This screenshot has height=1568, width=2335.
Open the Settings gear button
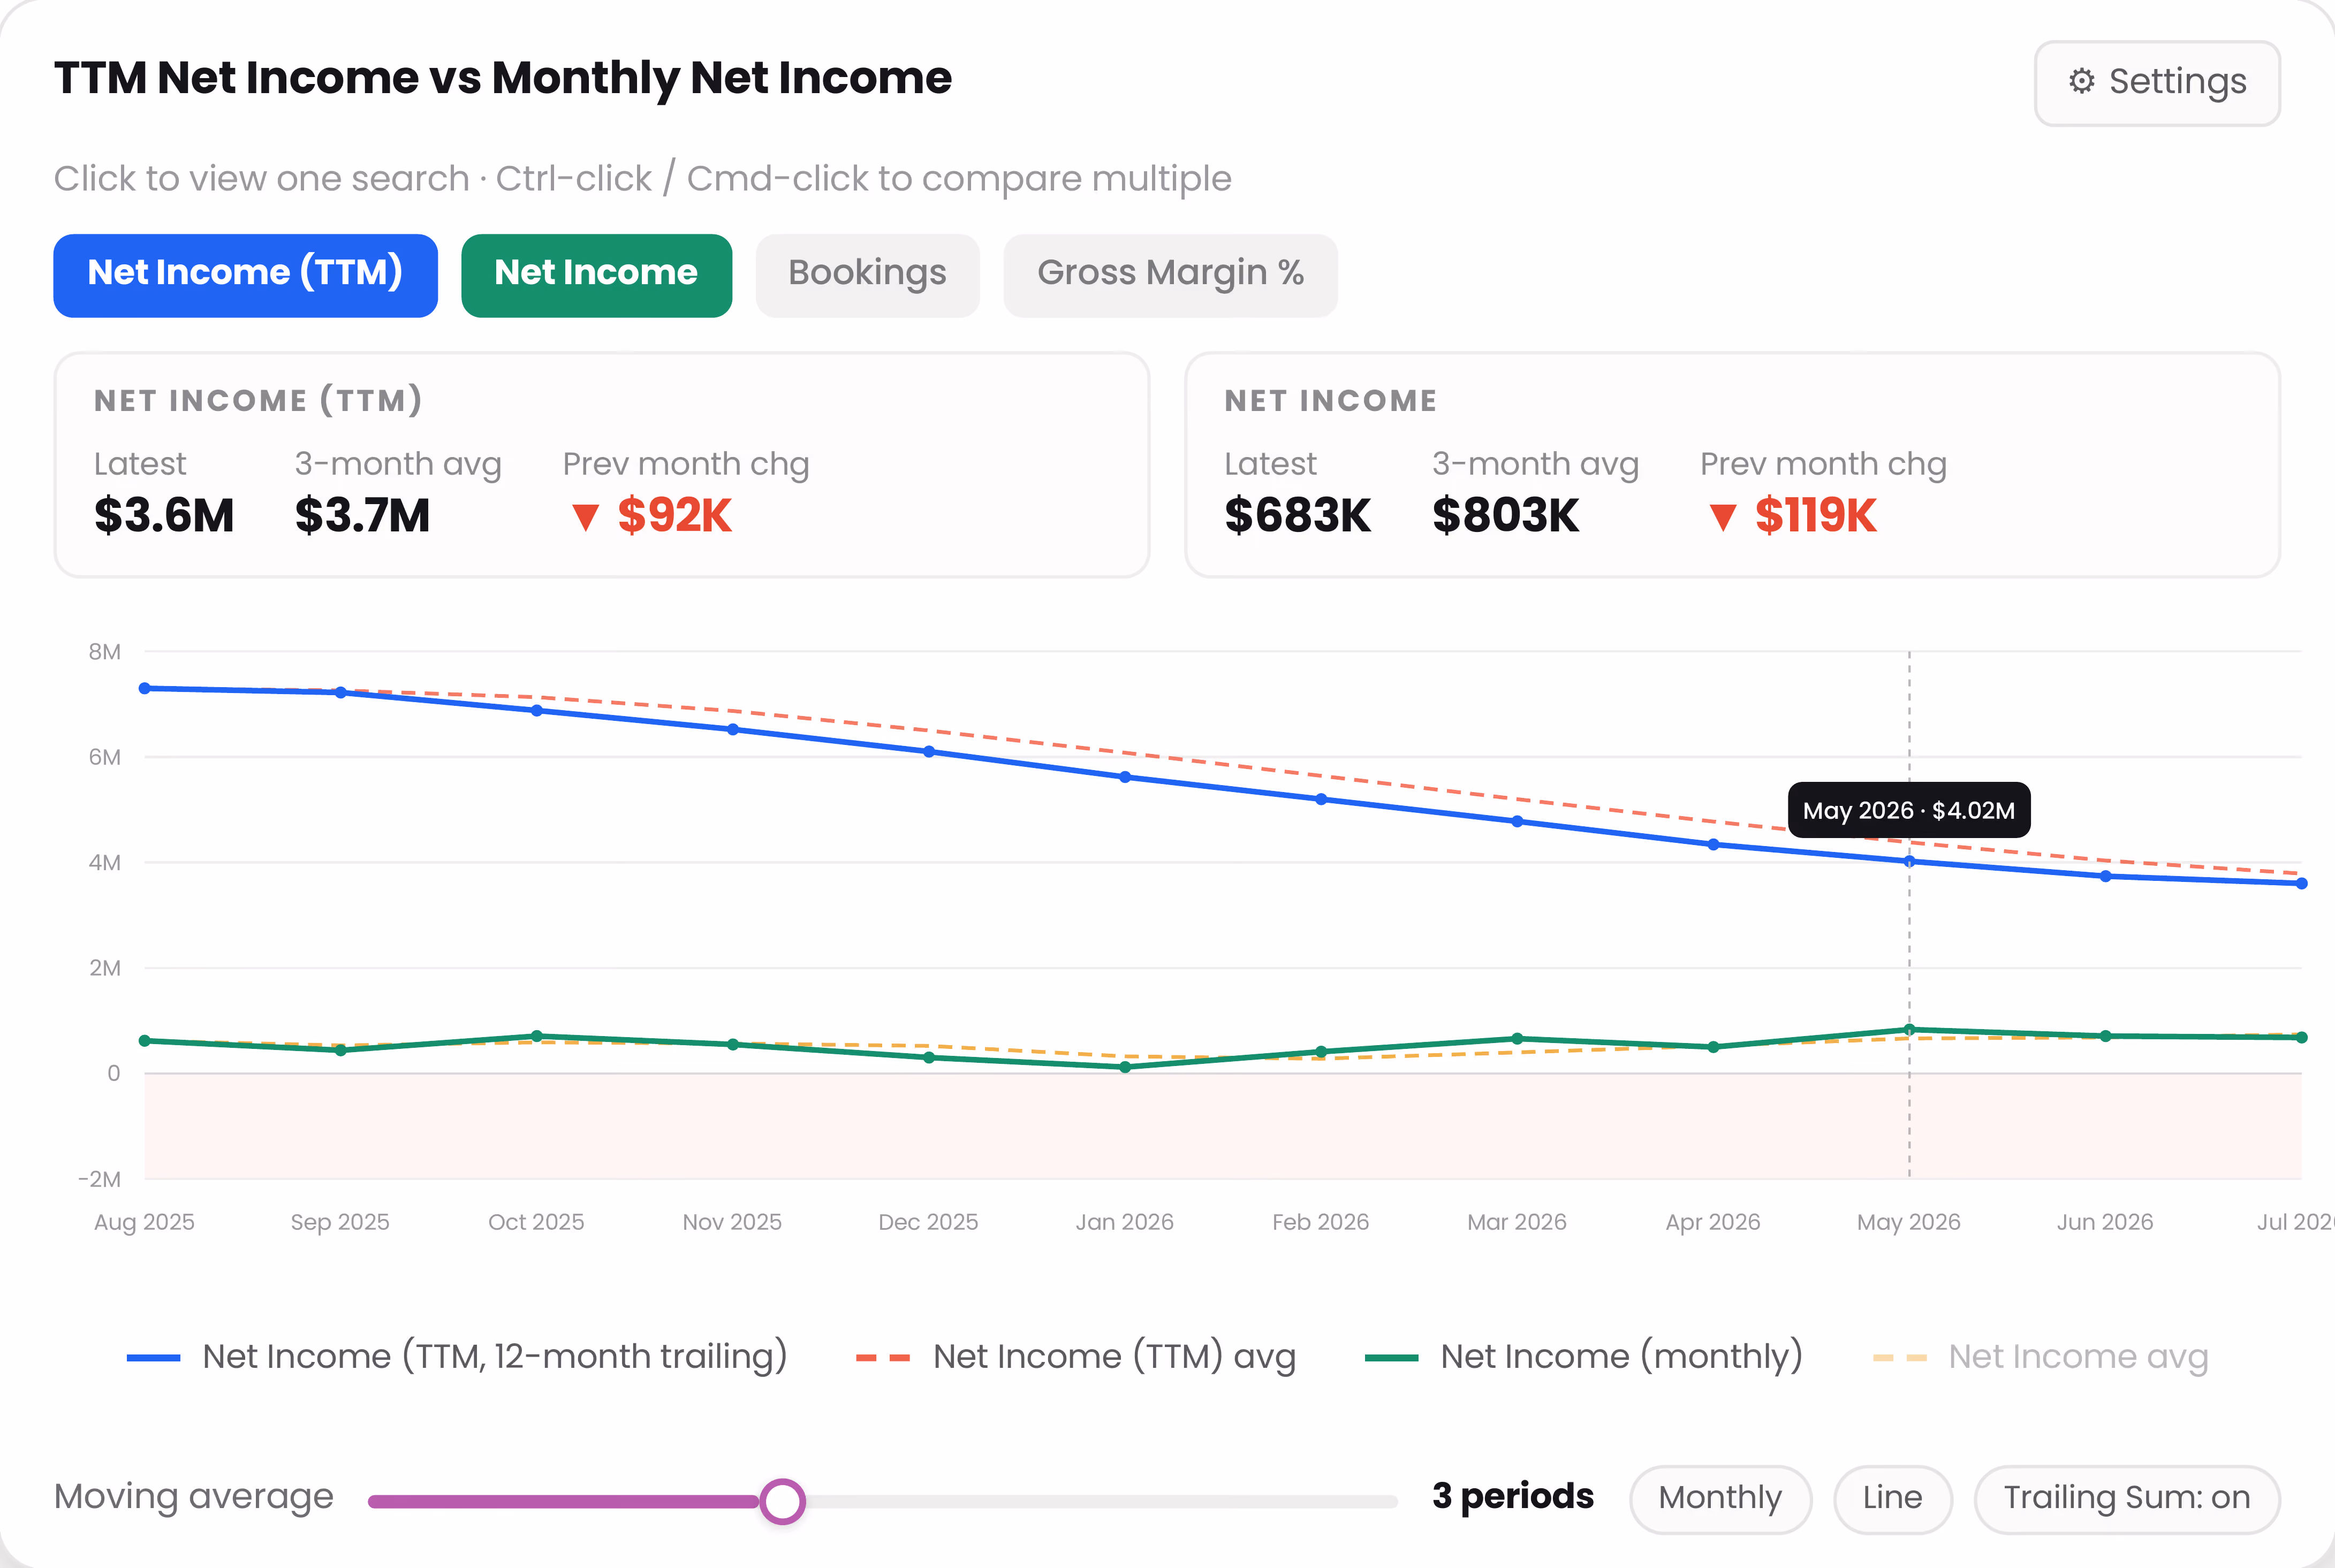[x=2157, y=83]
